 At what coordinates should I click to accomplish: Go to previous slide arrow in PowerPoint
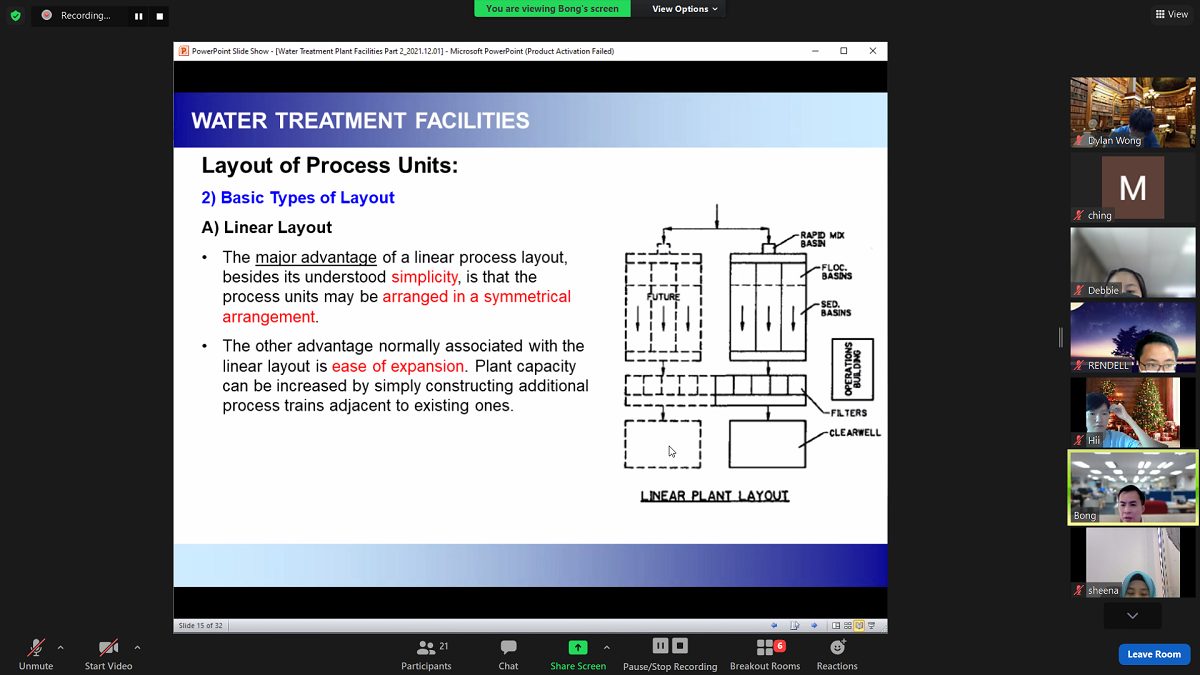click(x=774, y=626)
